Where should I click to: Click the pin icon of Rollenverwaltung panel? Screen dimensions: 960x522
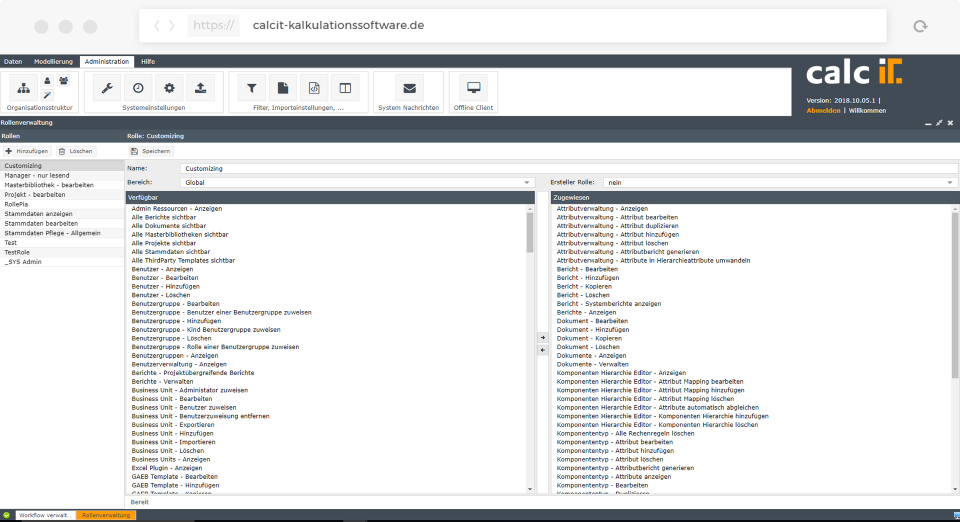click(939, 123)
